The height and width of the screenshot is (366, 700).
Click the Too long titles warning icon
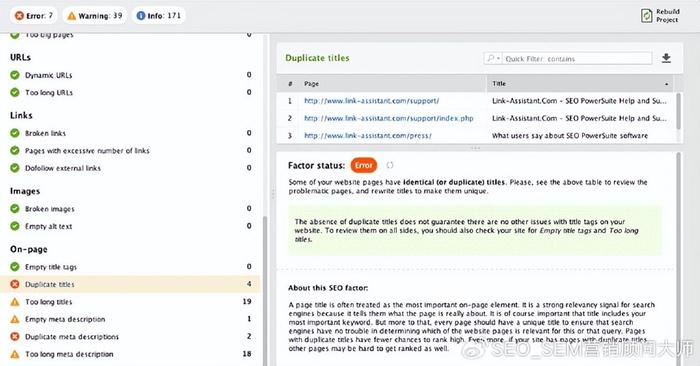[x=15, y=302]
